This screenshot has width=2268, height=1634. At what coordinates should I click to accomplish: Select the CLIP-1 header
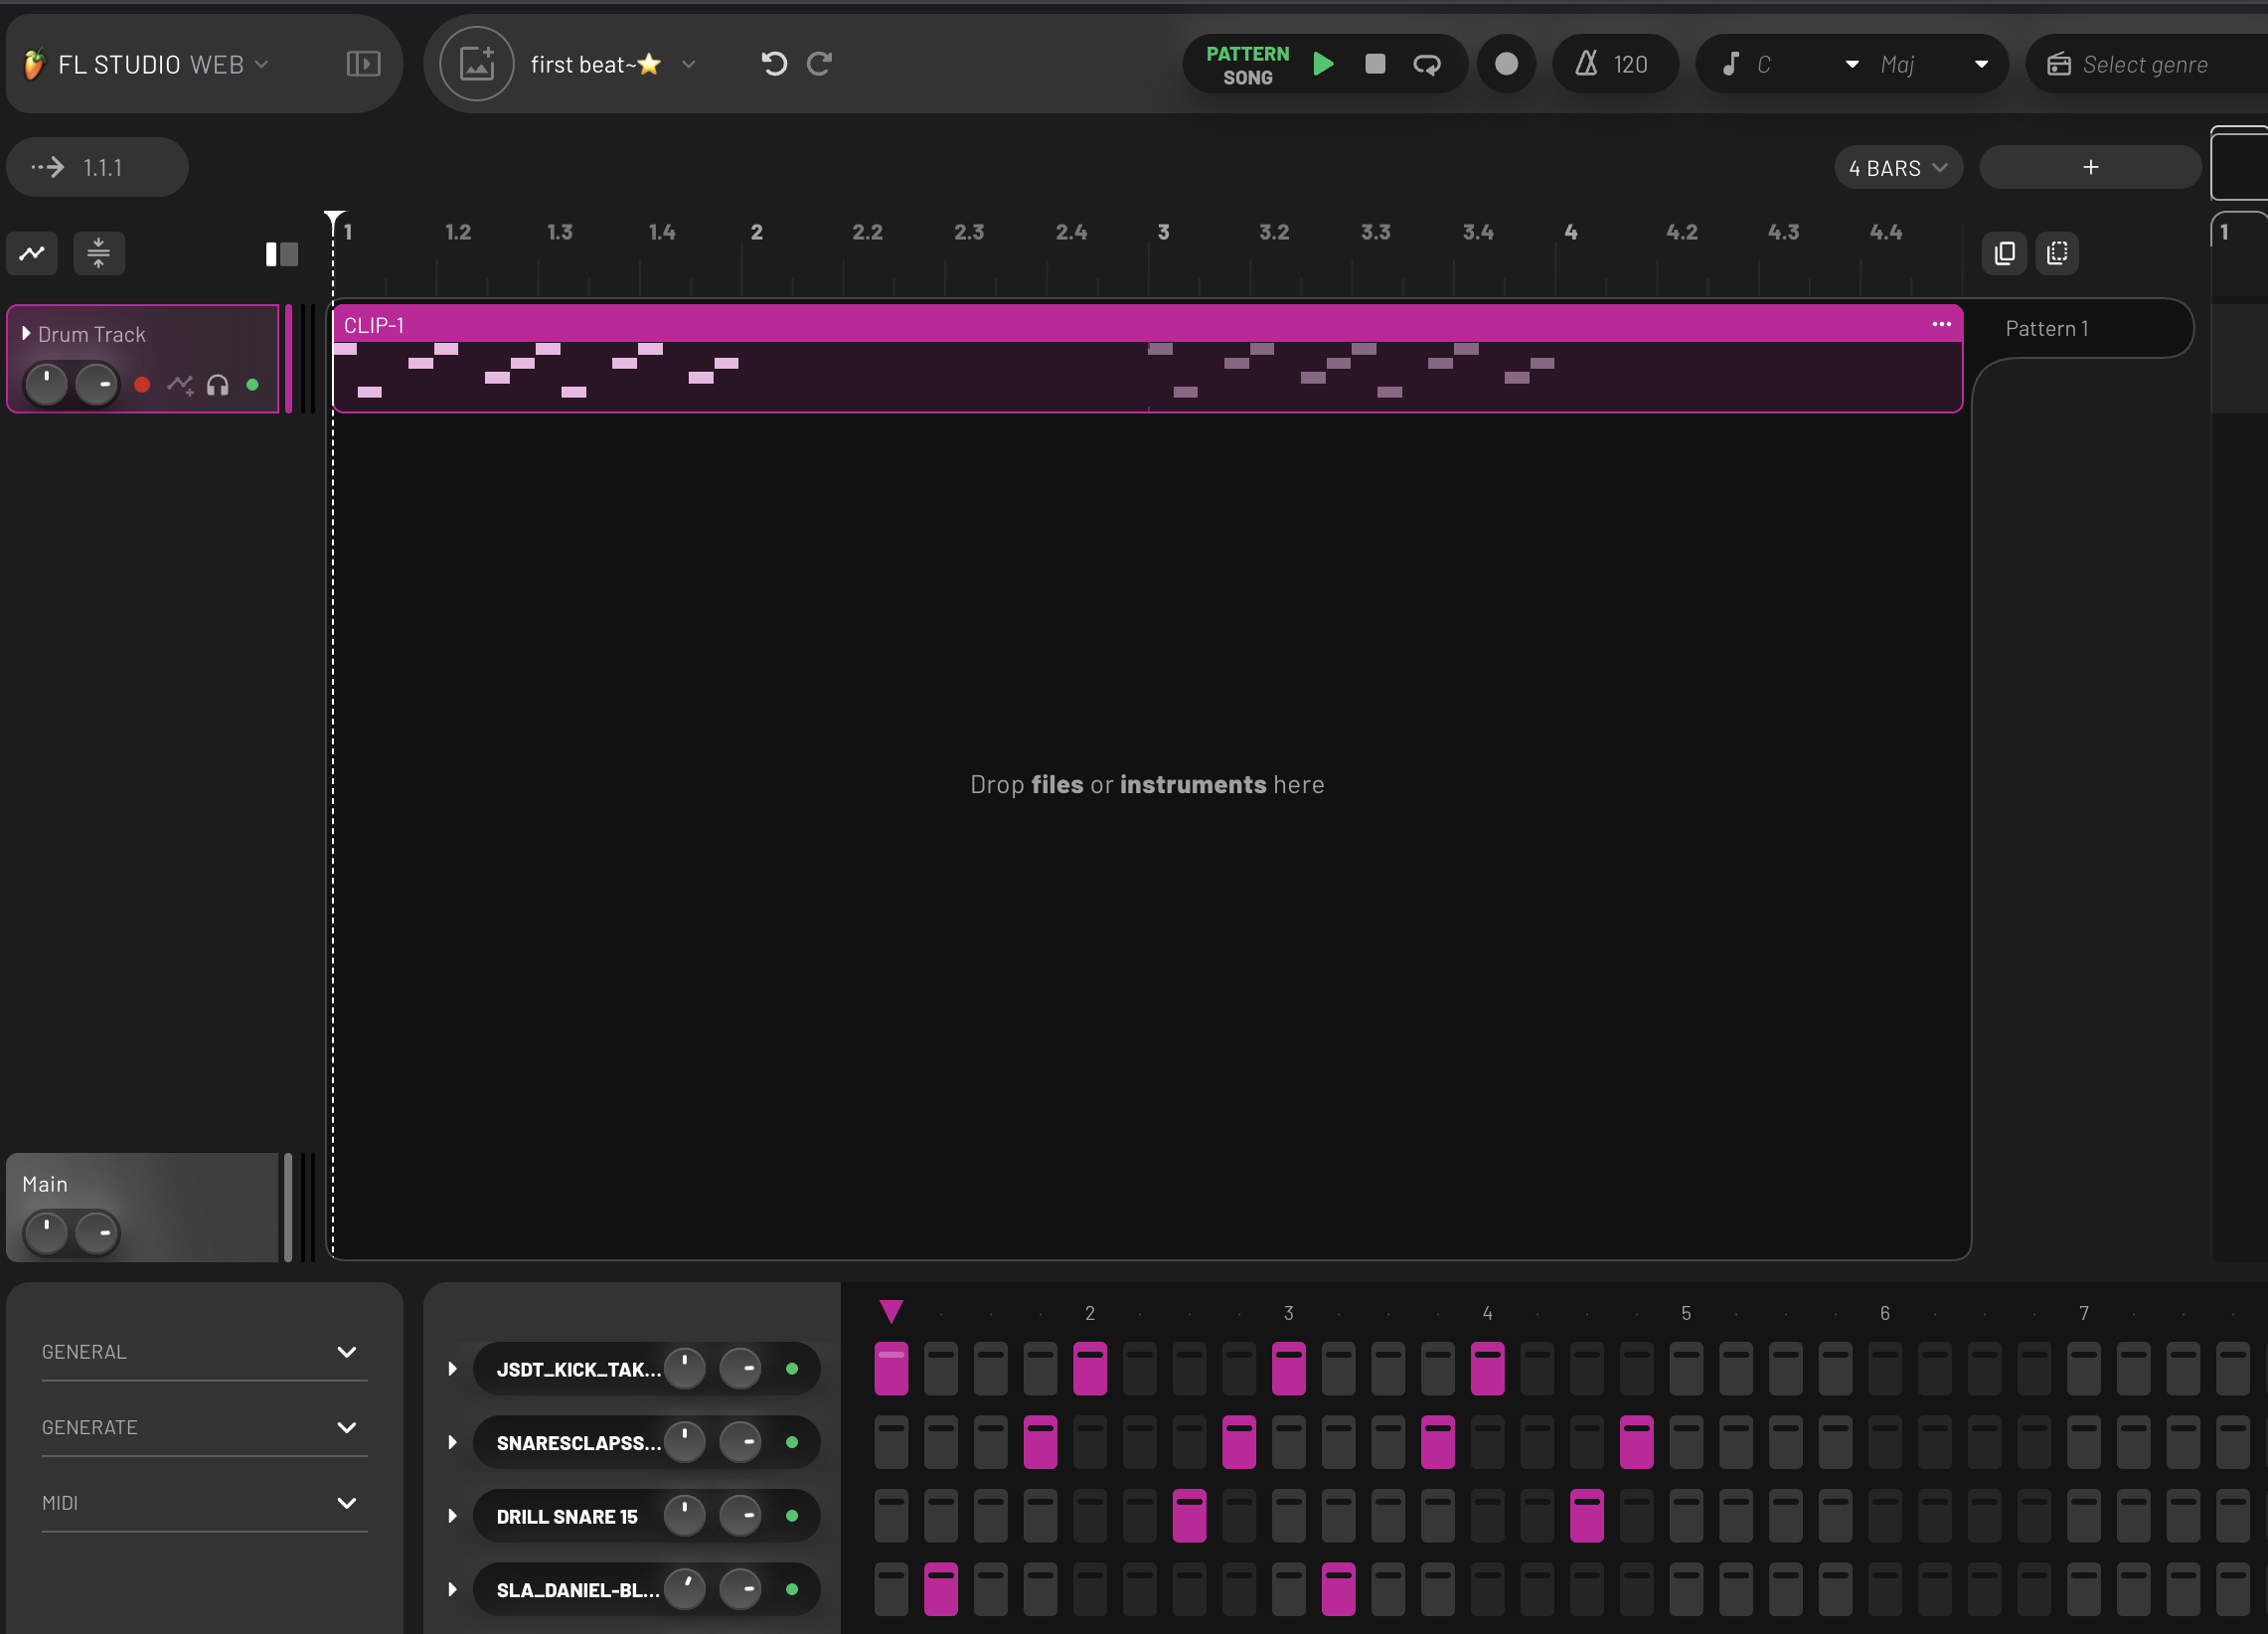coord(1147,324)
